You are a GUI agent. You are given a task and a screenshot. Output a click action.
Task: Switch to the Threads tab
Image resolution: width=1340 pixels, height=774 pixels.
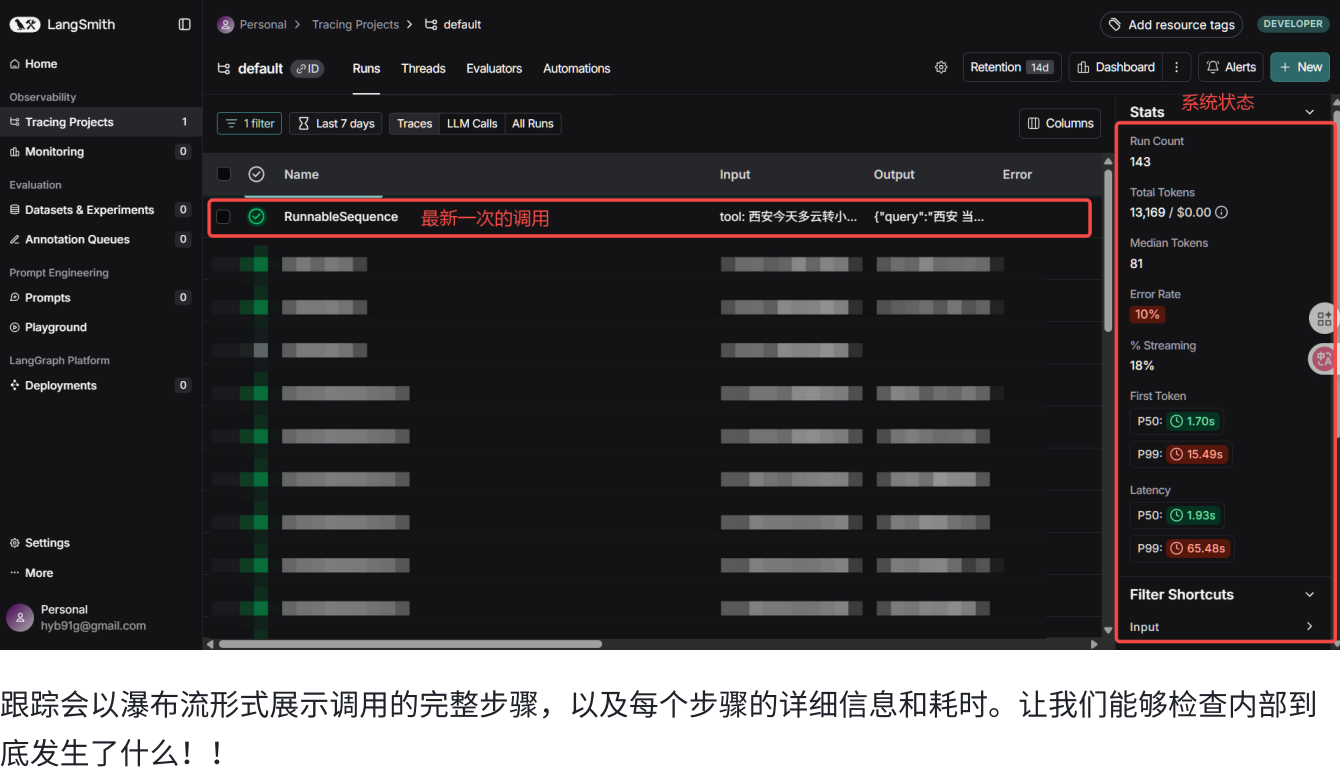tap(423, 68)
